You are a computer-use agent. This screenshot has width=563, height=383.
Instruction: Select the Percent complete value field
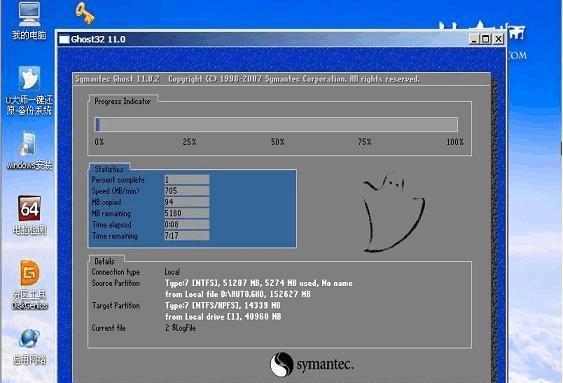click(186, 179)
